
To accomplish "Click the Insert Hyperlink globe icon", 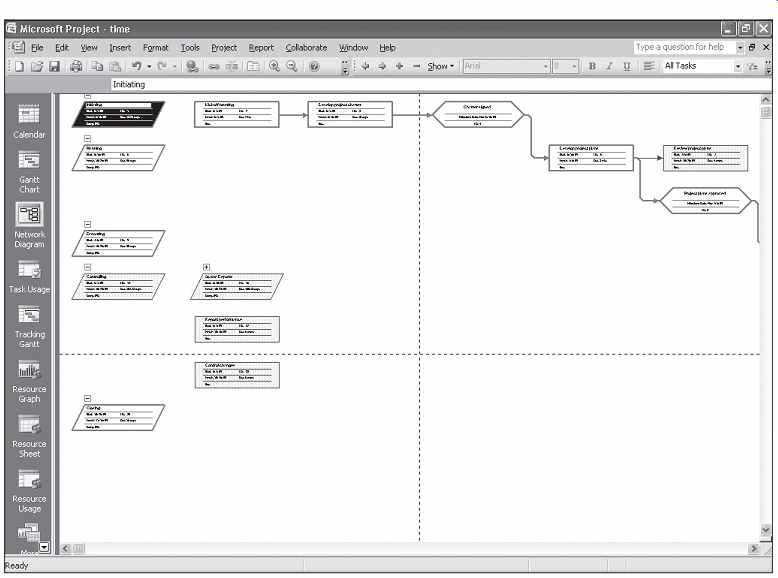I will point(192,66).
